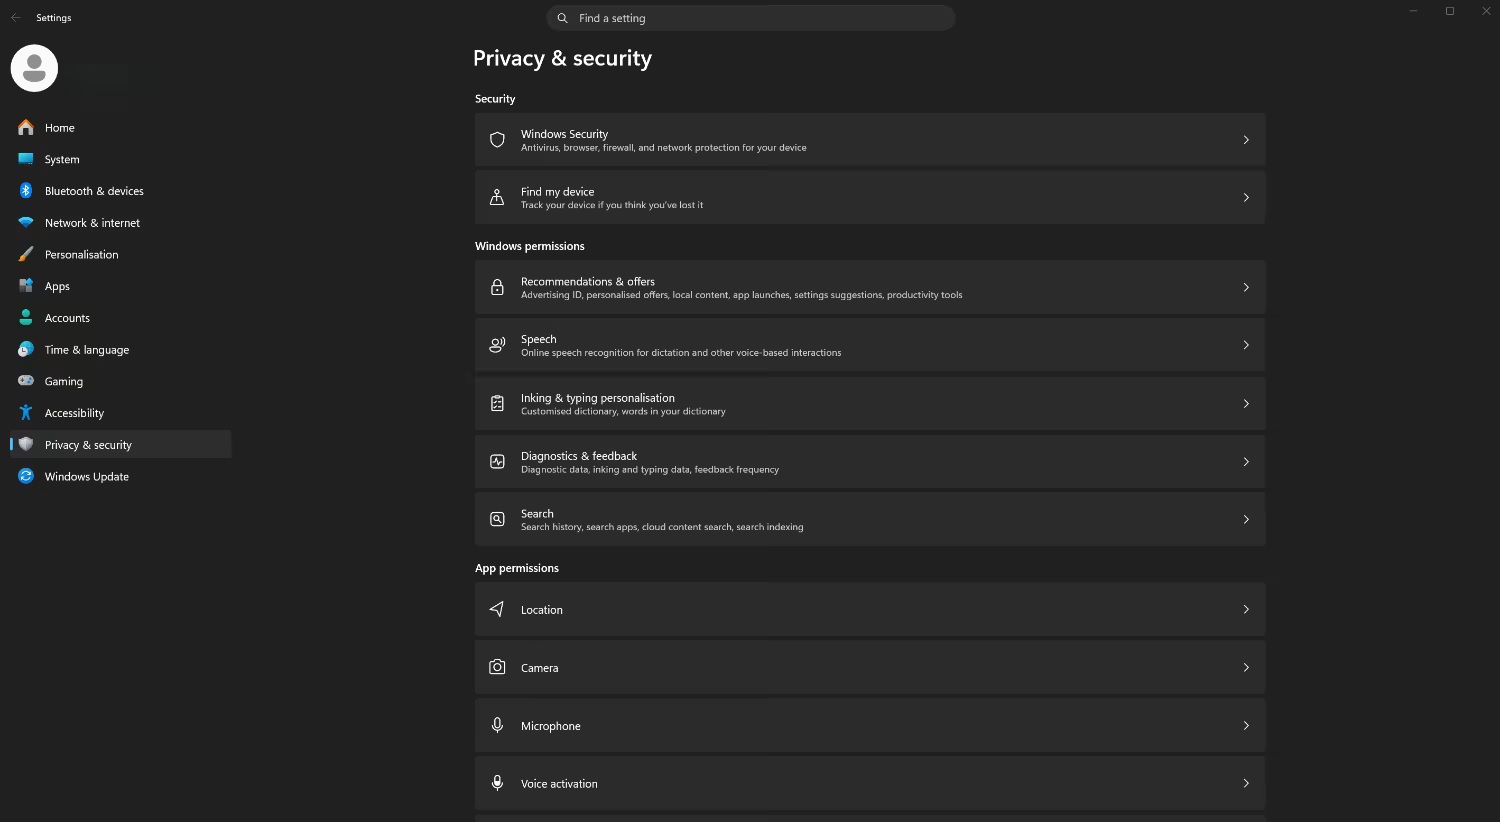Image resolution: width=1500 pixels, height=822 pixels.
Task: Click the Search row magnifier icon
Action: (x=497, y=519)
